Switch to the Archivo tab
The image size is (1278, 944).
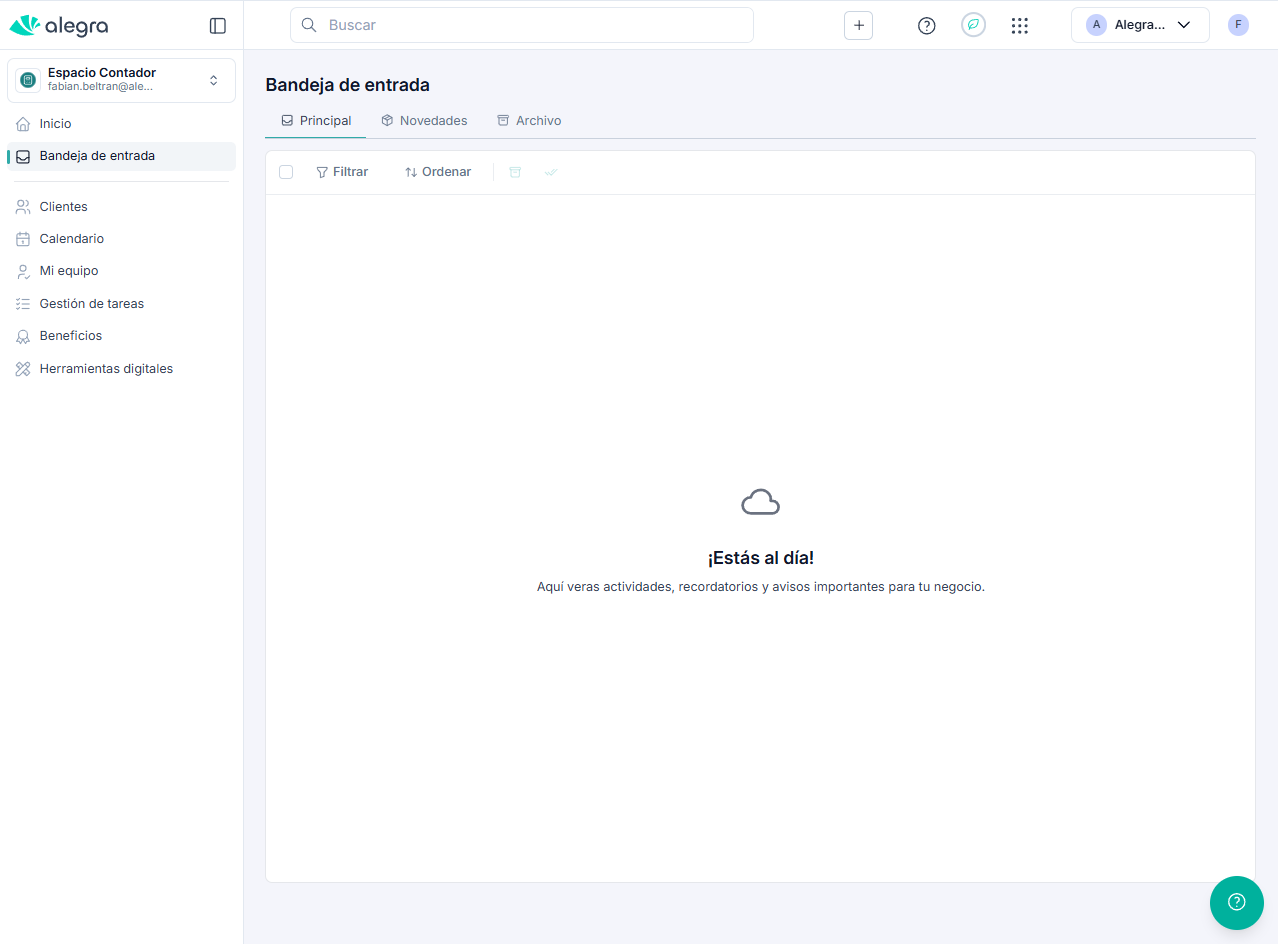[x=529, y=121]
